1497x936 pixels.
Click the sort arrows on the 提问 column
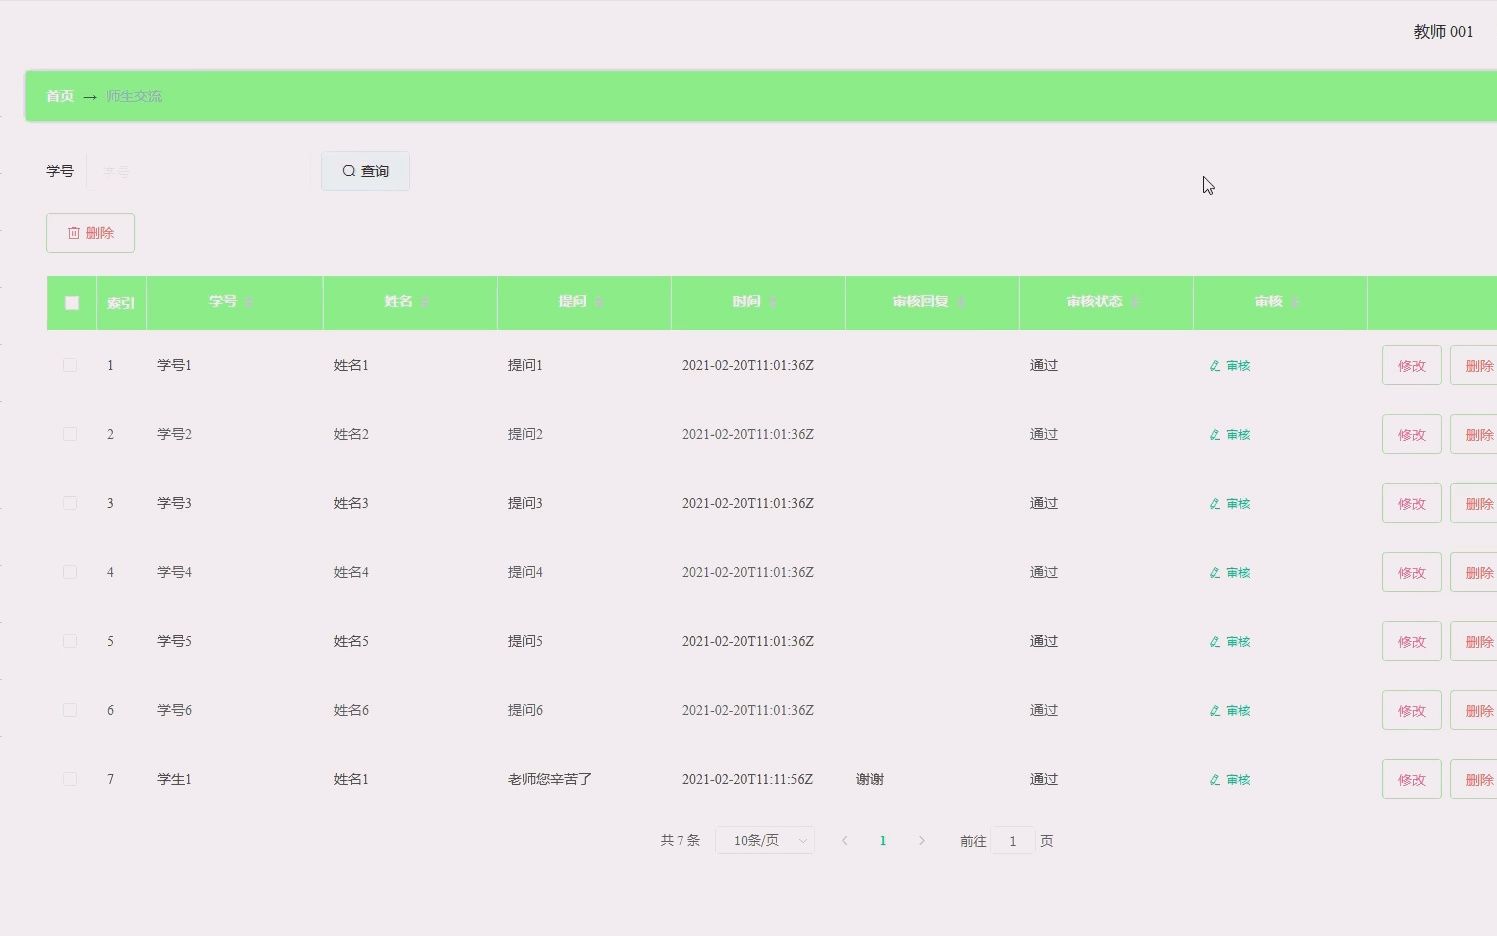coord(599,301)
